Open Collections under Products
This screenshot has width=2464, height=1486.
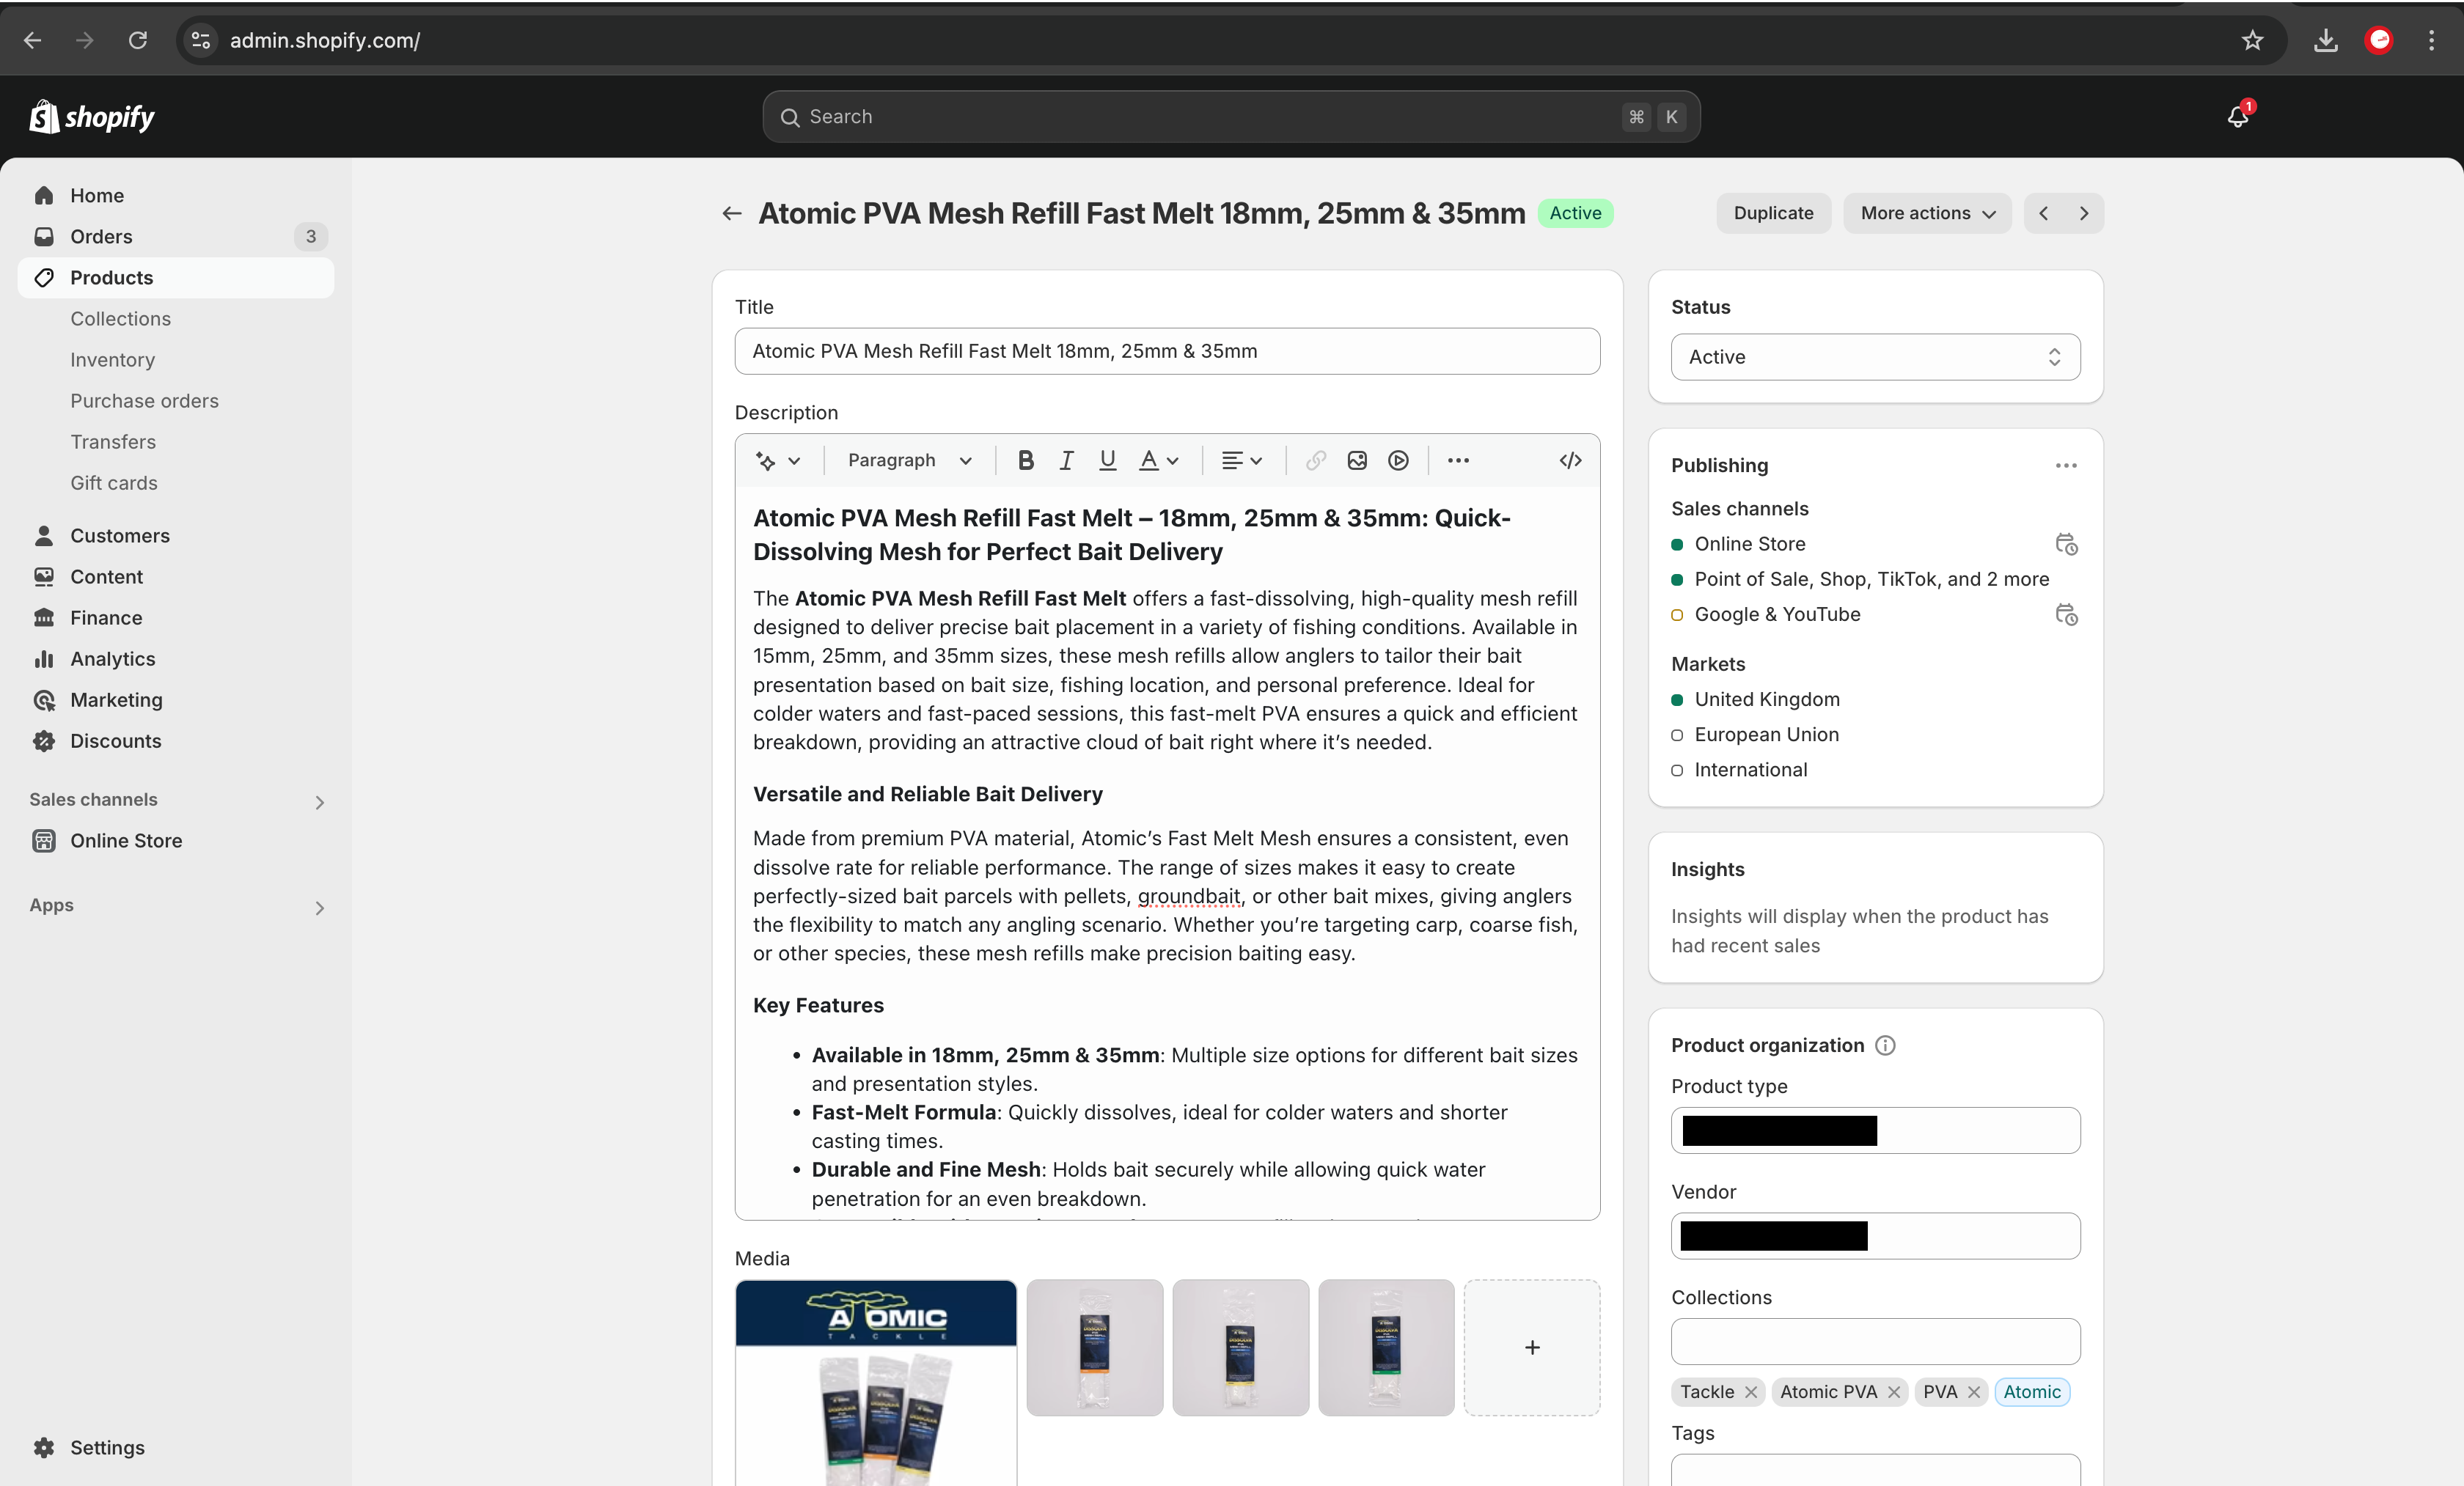(x=120, y=318)
